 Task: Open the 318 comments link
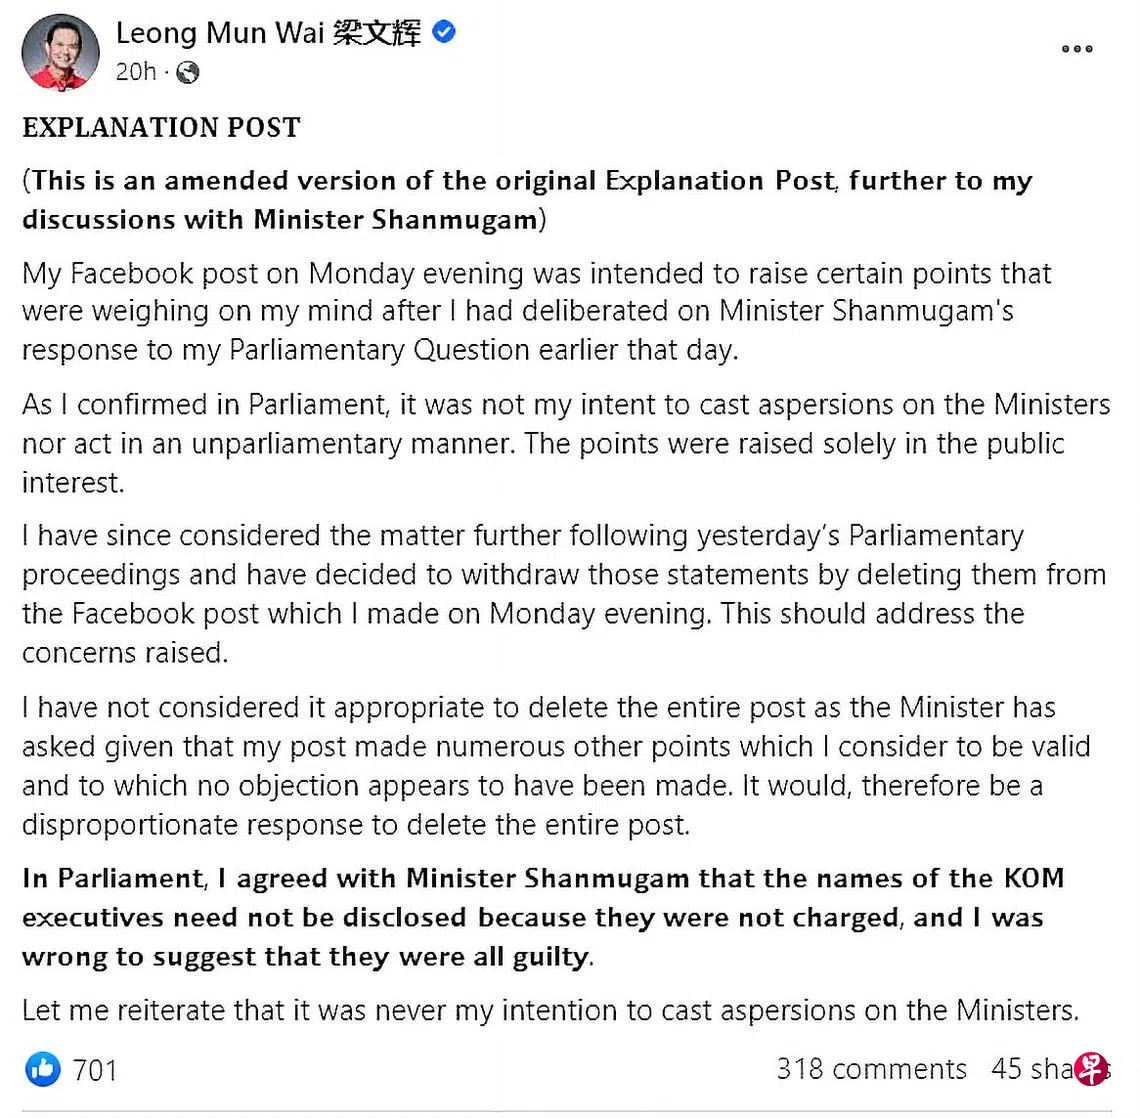(871, 1069)
